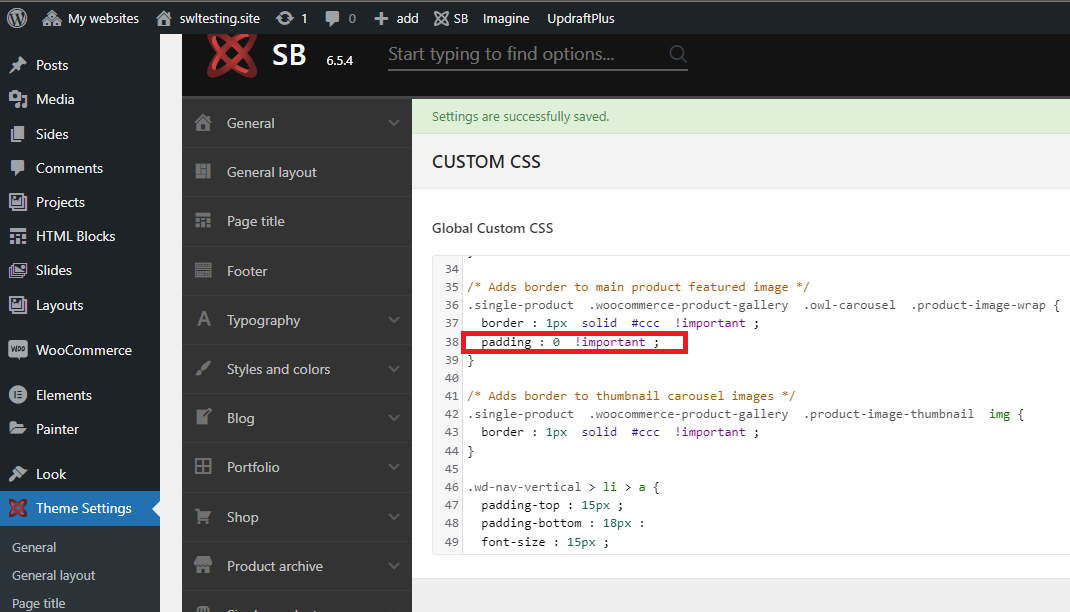Click line 46 wd-nav-vertical selector

pyautogui.click(x=563, y=486)
